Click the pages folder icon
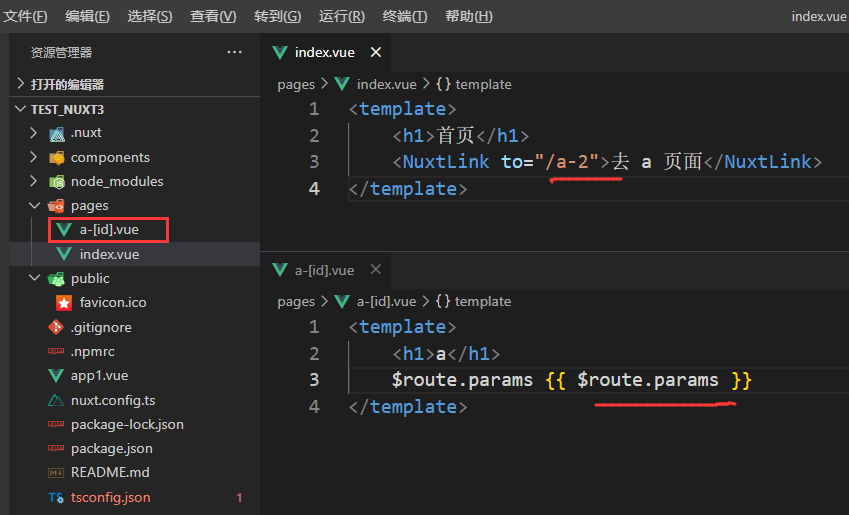 point(56,206)
